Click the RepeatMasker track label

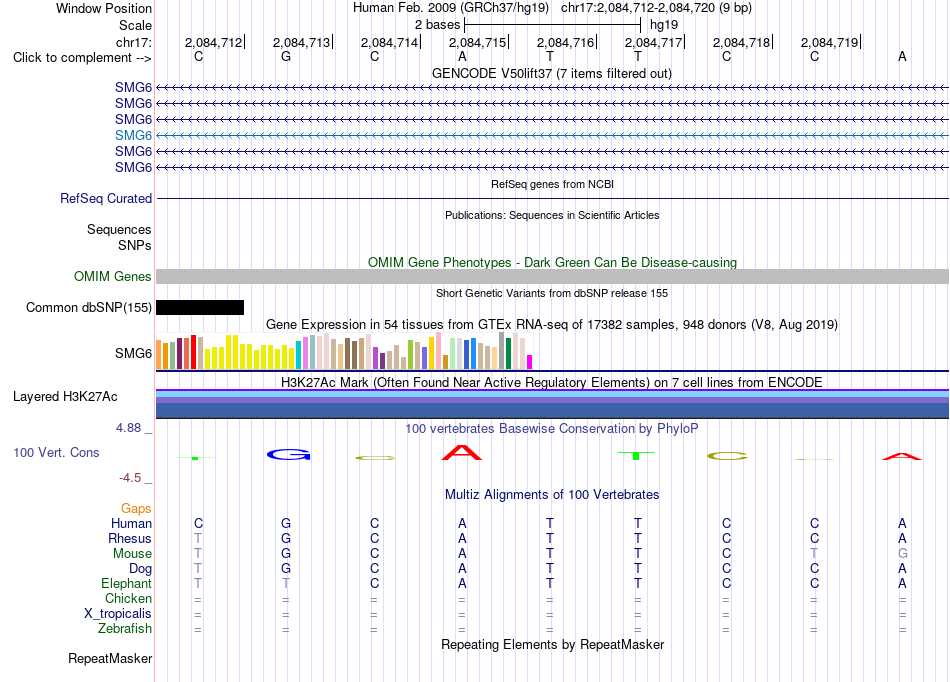[110, 658]
